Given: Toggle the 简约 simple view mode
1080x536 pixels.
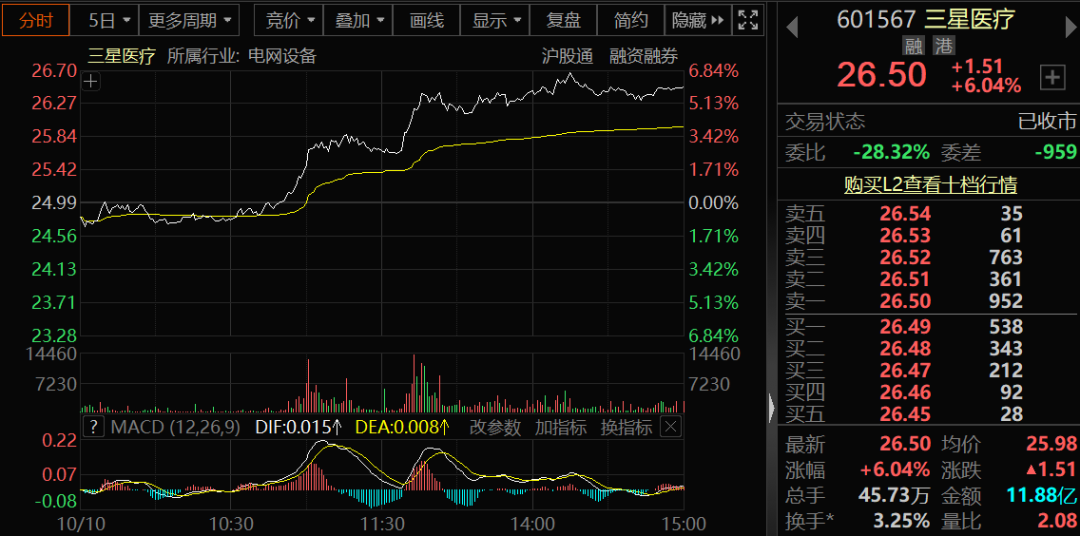Looking at the screenshot, I should (631, 20).
